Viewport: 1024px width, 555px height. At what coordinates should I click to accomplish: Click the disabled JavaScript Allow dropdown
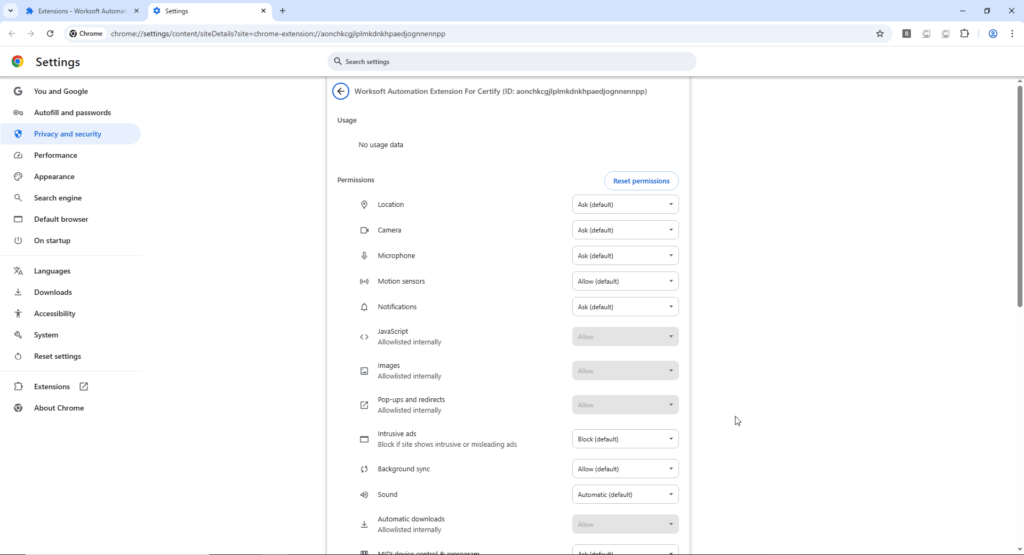click(x=625, y=337)
